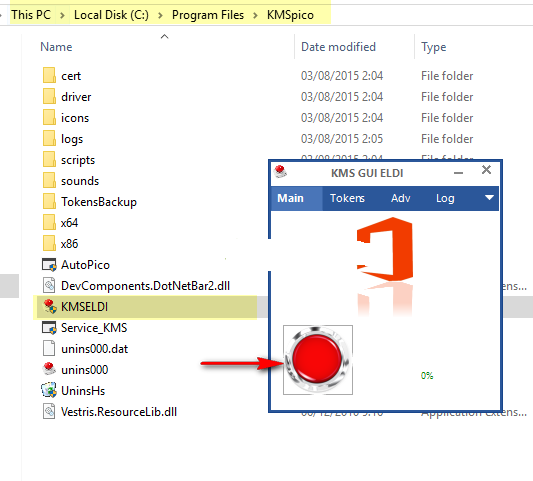The width and height of the screenshot is (533, 481).
Task: Select the folder name TokensBackup
Action: coord(99,202)
